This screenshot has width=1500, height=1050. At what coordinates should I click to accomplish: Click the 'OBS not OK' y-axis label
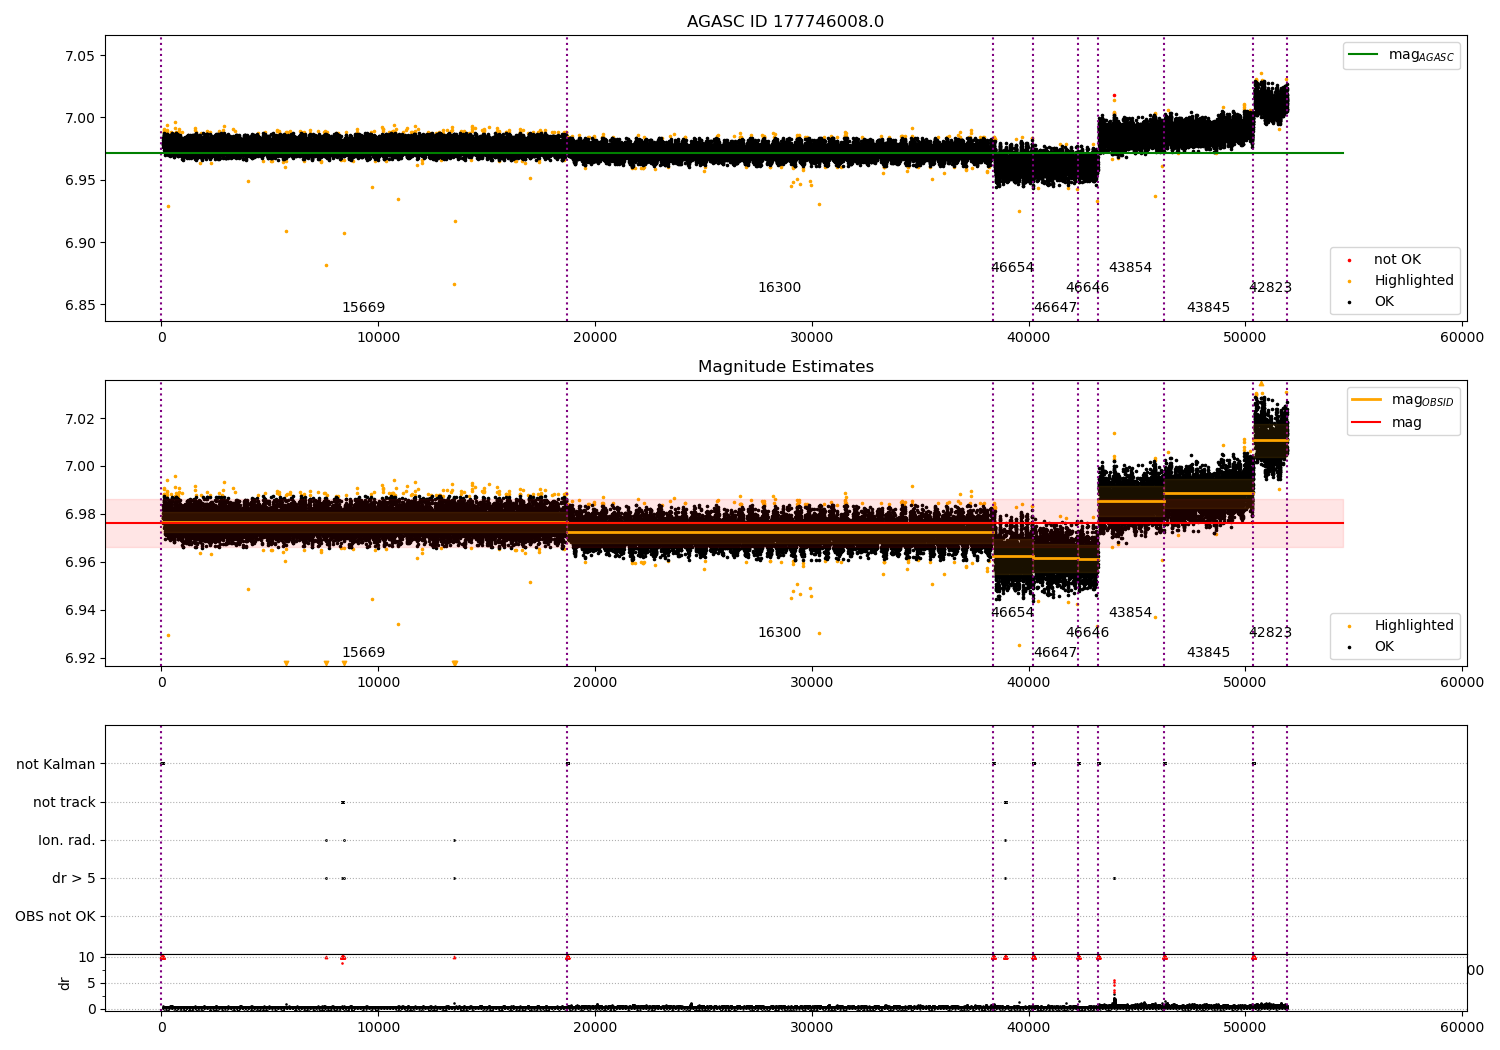tap(55, 917)
